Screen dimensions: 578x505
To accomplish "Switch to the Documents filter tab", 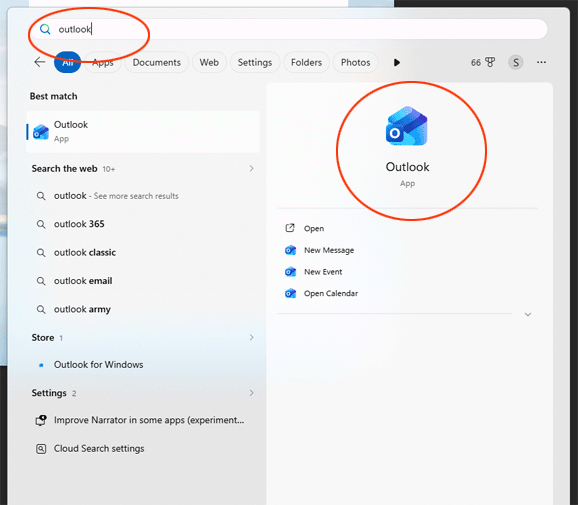I will click(157, 62).
